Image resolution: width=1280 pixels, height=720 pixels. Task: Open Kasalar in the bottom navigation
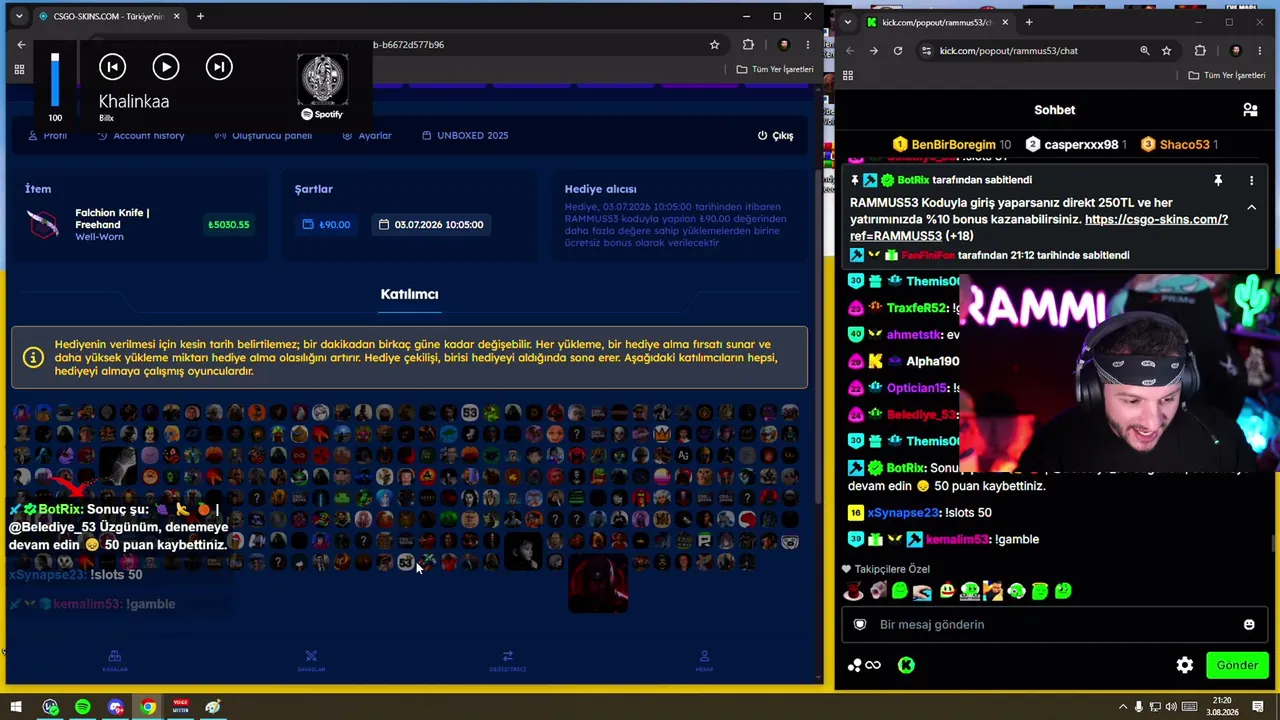[x=115, y=660]
